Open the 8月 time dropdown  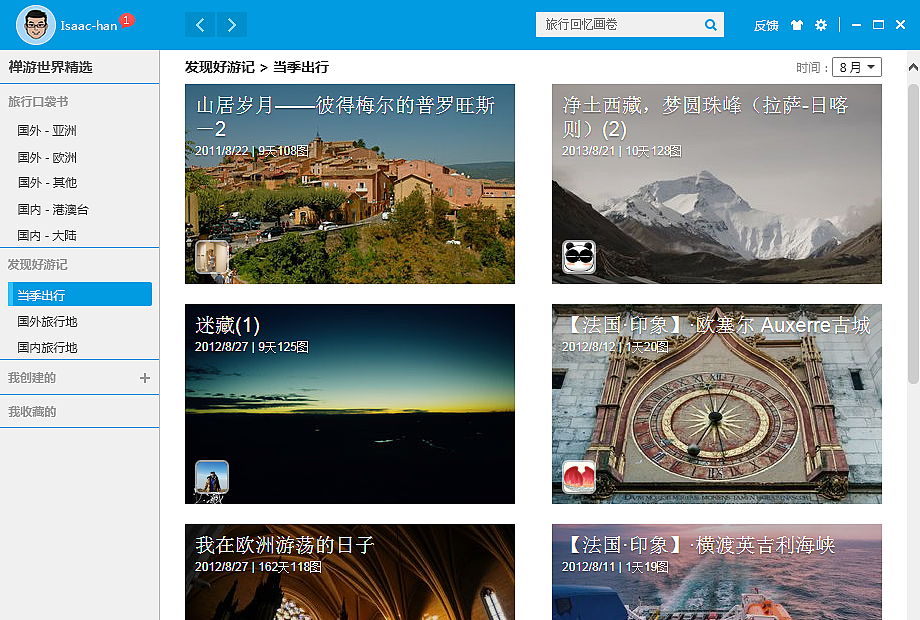click(x=857, y=67)
